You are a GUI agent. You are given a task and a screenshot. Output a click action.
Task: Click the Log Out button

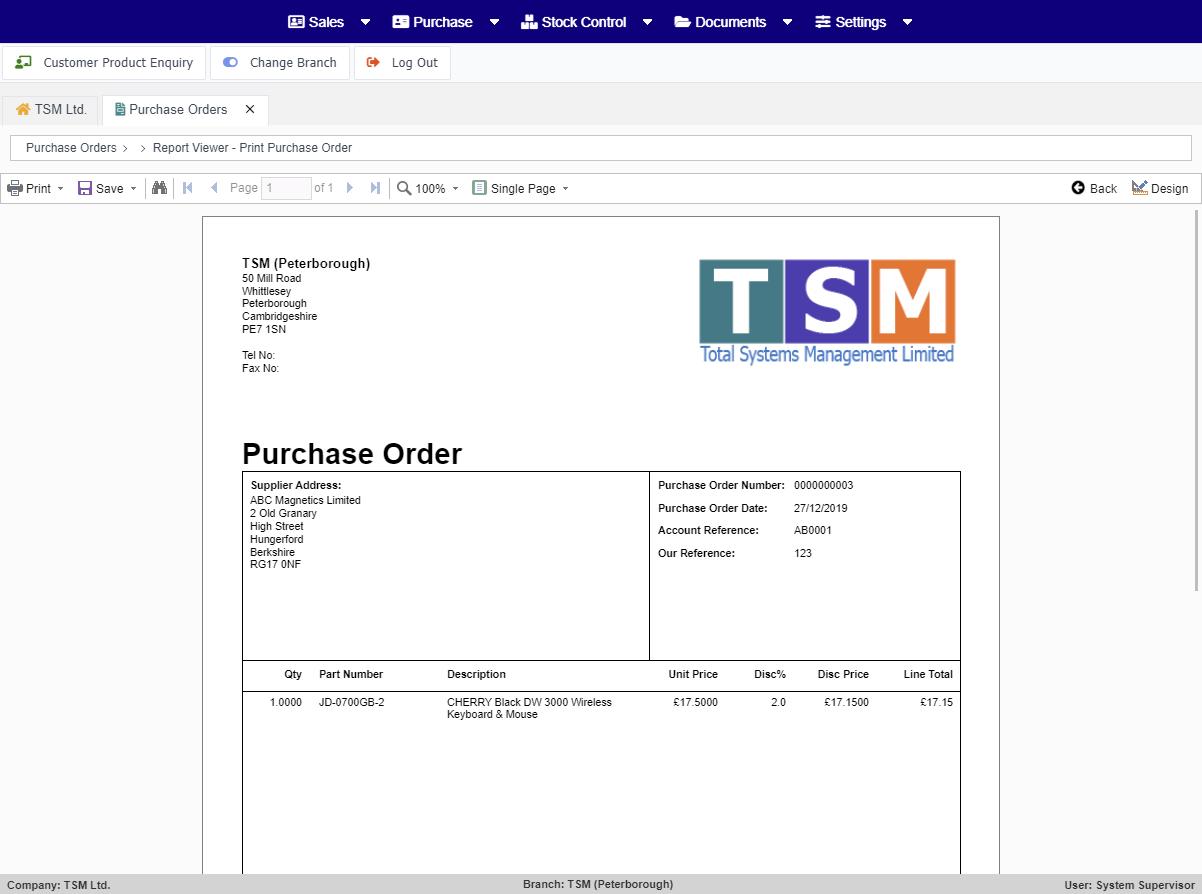coord(402,62)
